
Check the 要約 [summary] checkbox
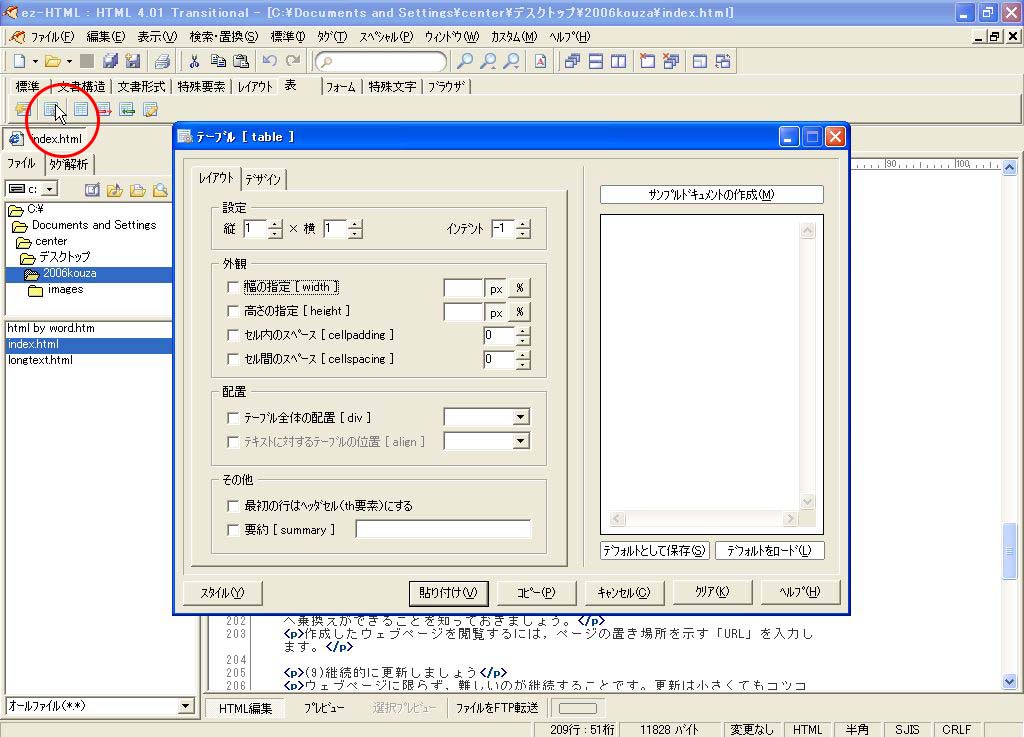232,529
